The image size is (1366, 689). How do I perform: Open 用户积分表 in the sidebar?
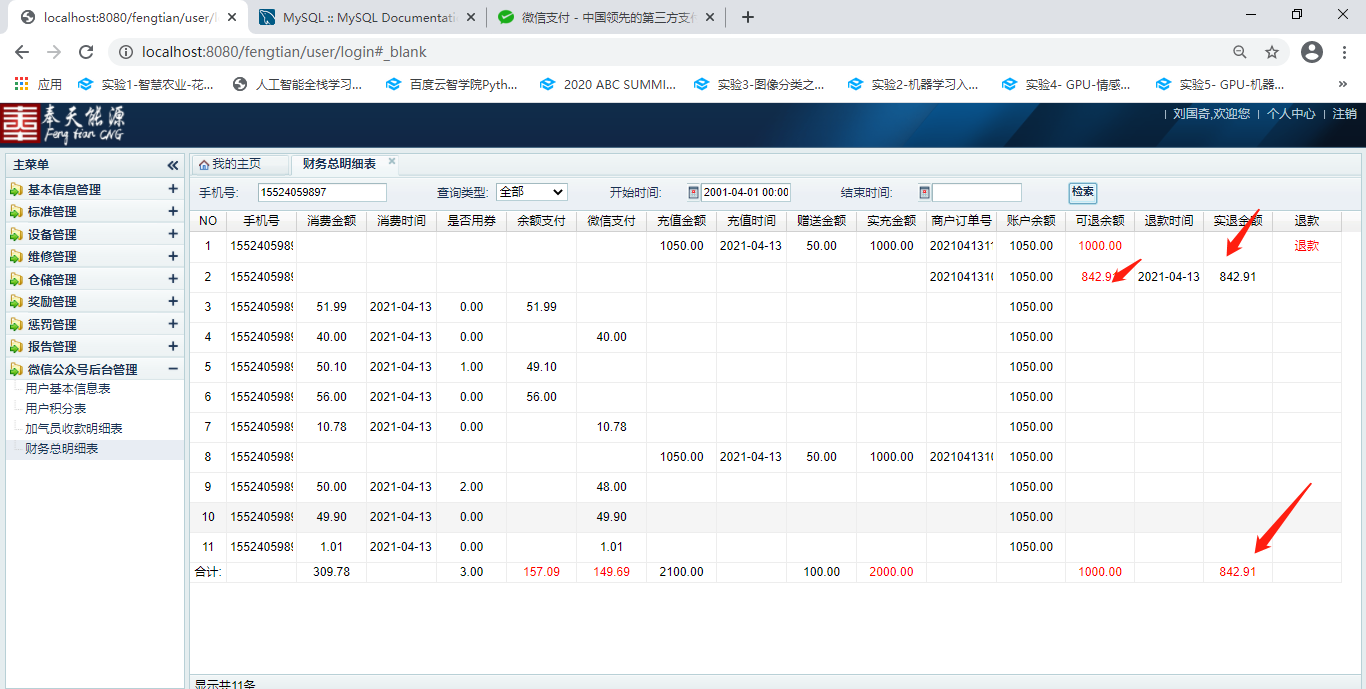[x=56, y=409]
